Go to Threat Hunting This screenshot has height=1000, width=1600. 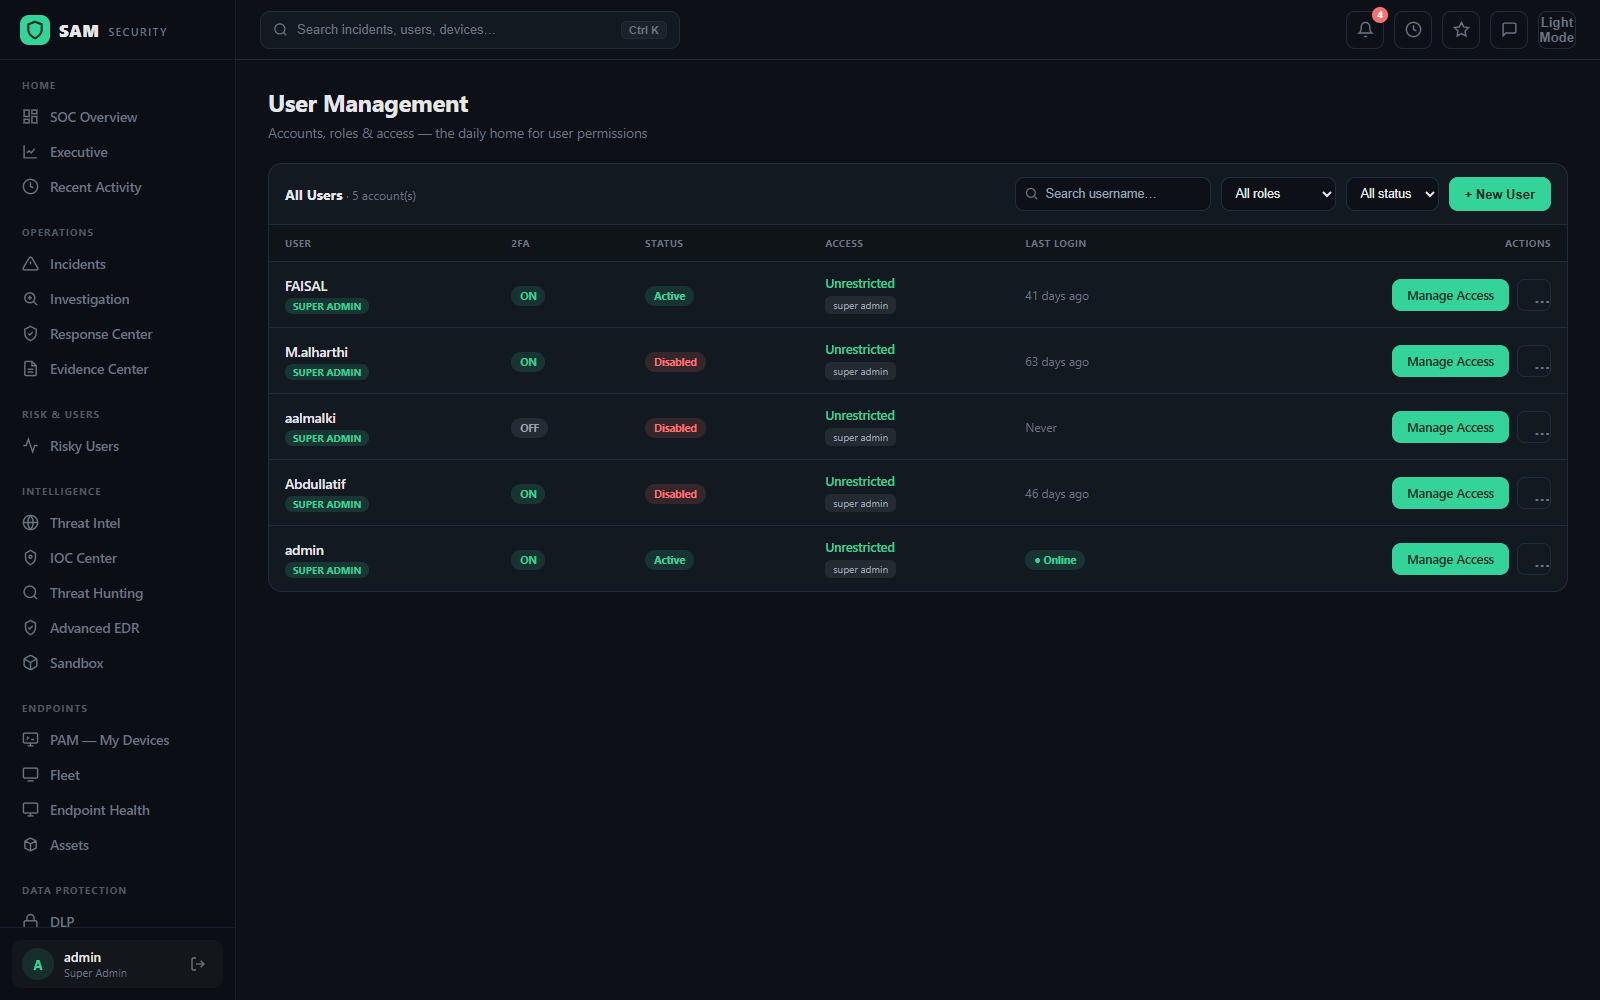tap(118, 593)
